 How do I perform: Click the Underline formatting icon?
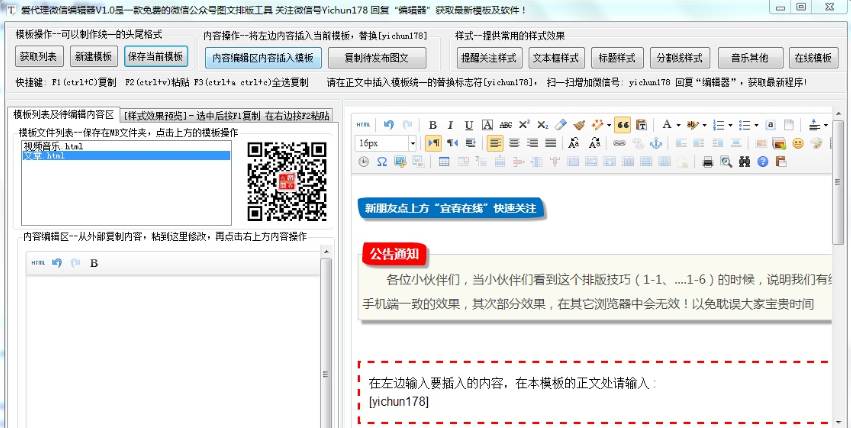[x=468, y=125]
